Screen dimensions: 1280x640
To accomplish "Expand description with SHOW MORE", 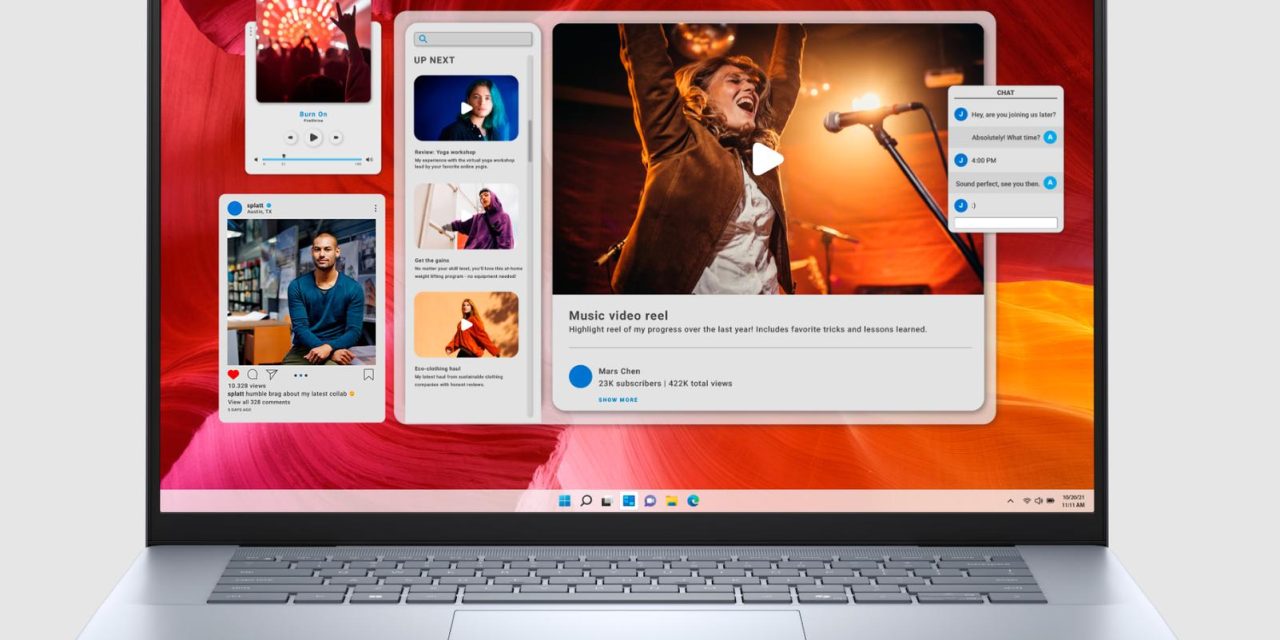I will 618,400.
